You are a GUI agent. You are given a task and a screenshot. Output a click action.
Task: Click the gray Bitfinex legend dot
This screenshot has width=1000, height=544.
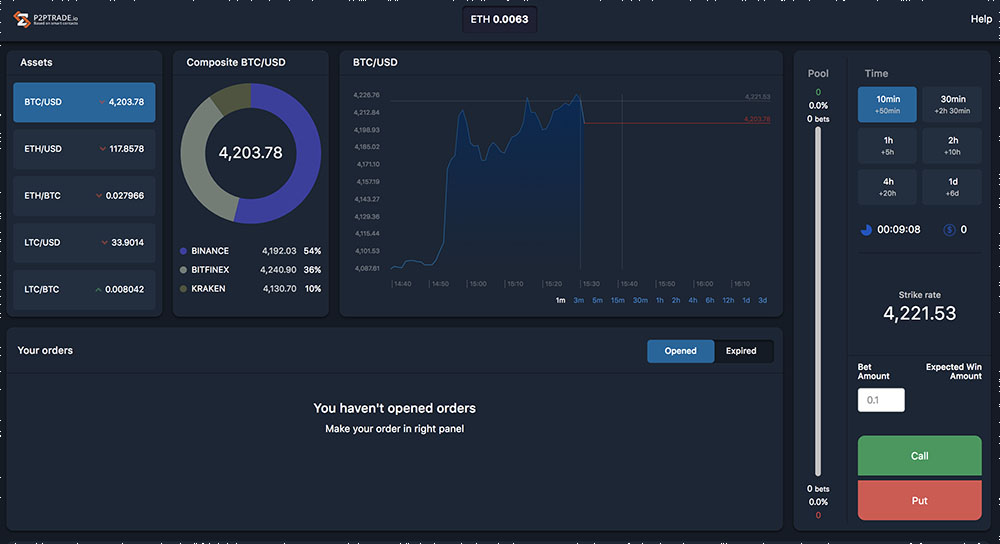[x=183, y=270]
